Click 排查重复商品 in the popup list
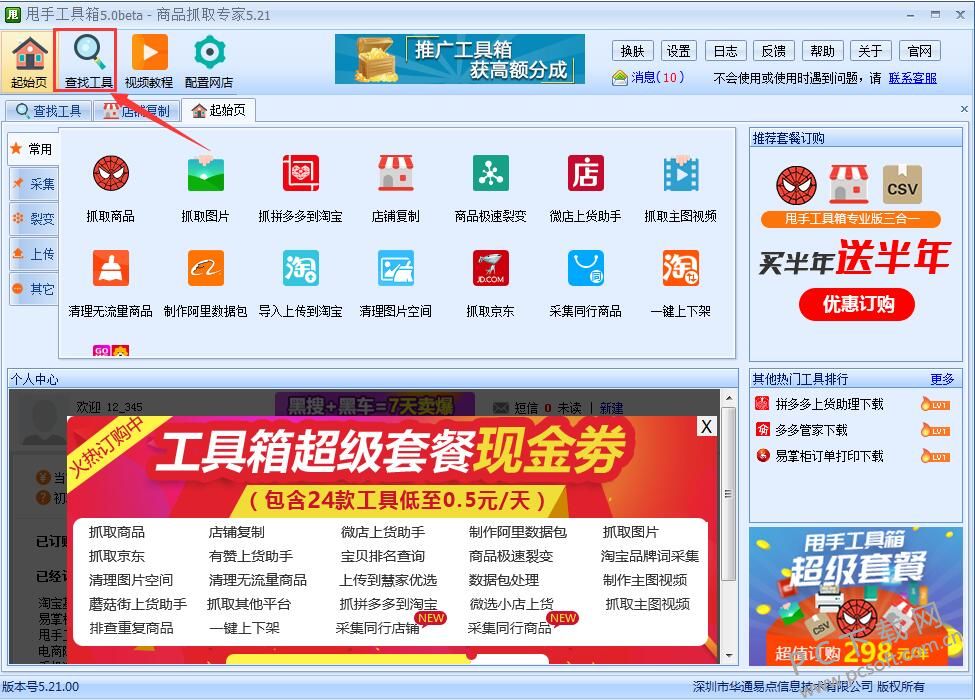975x700 pixels. click(131, 628)
